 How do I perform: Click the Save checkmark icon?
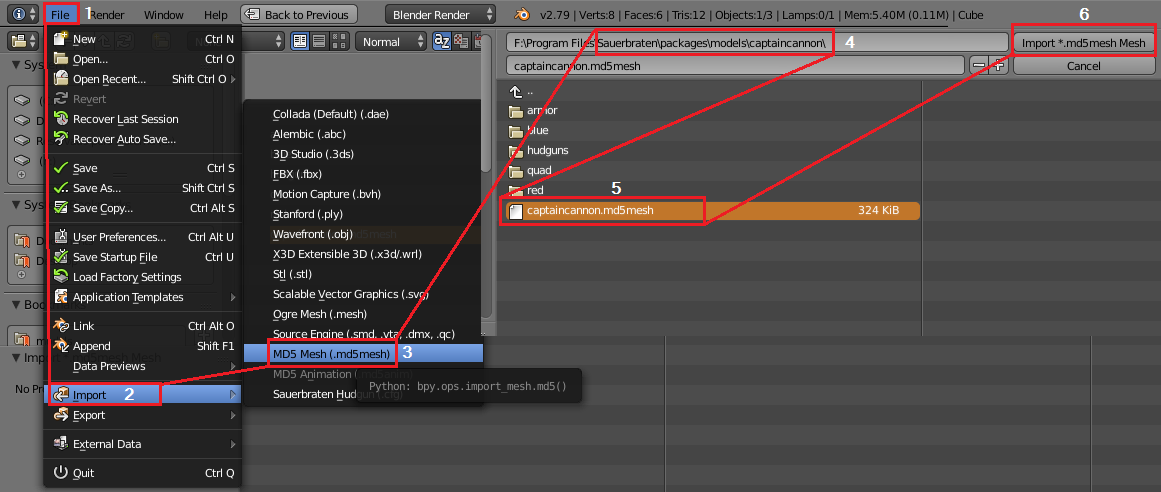(61, 168)
